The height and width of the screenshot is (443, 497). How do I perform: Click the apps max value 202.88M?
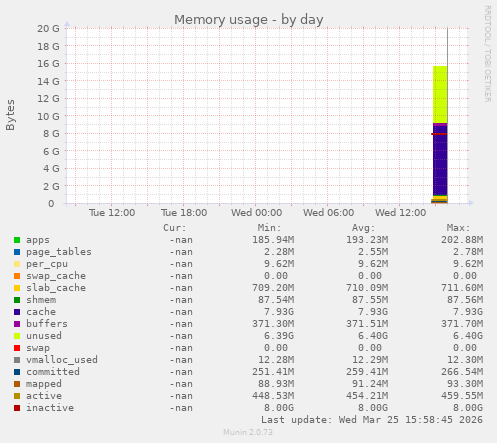coord(462,240)
